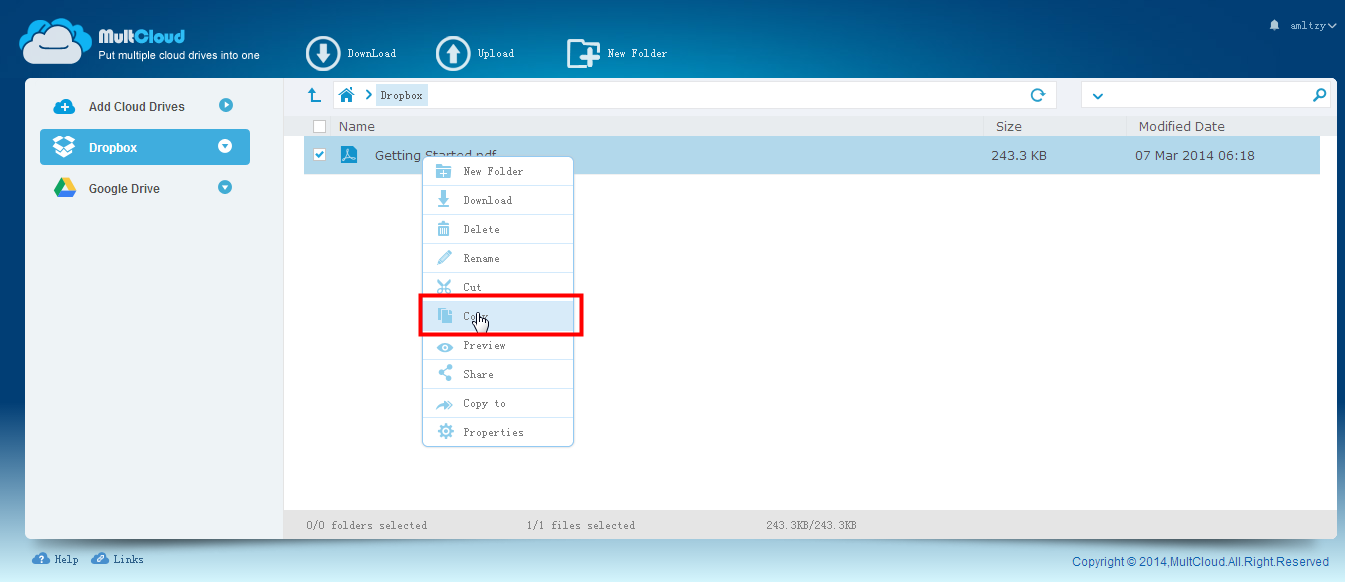Click inside the search input field
1345x582 pixels.
tap(1206, 95)
